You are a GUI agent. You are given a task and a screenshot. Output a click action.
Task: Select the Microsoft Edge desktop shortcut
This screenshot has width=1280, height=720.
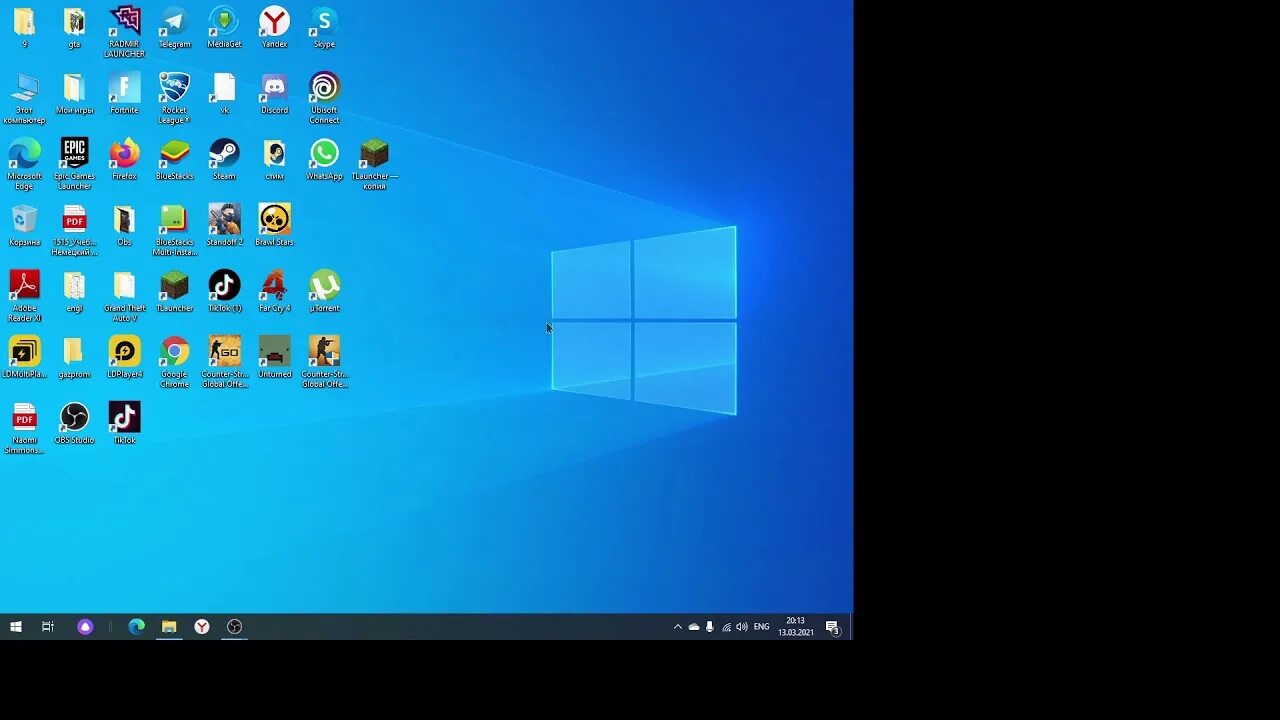coord(24,163)
